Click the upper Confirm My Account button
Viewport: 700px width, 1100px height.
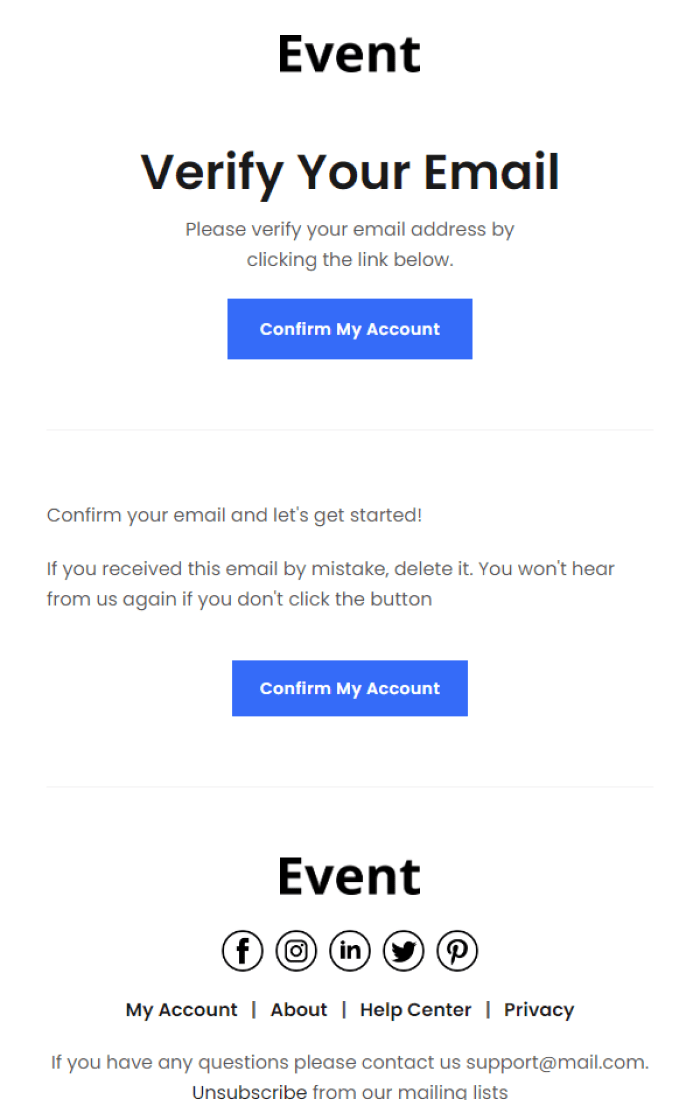349,328
